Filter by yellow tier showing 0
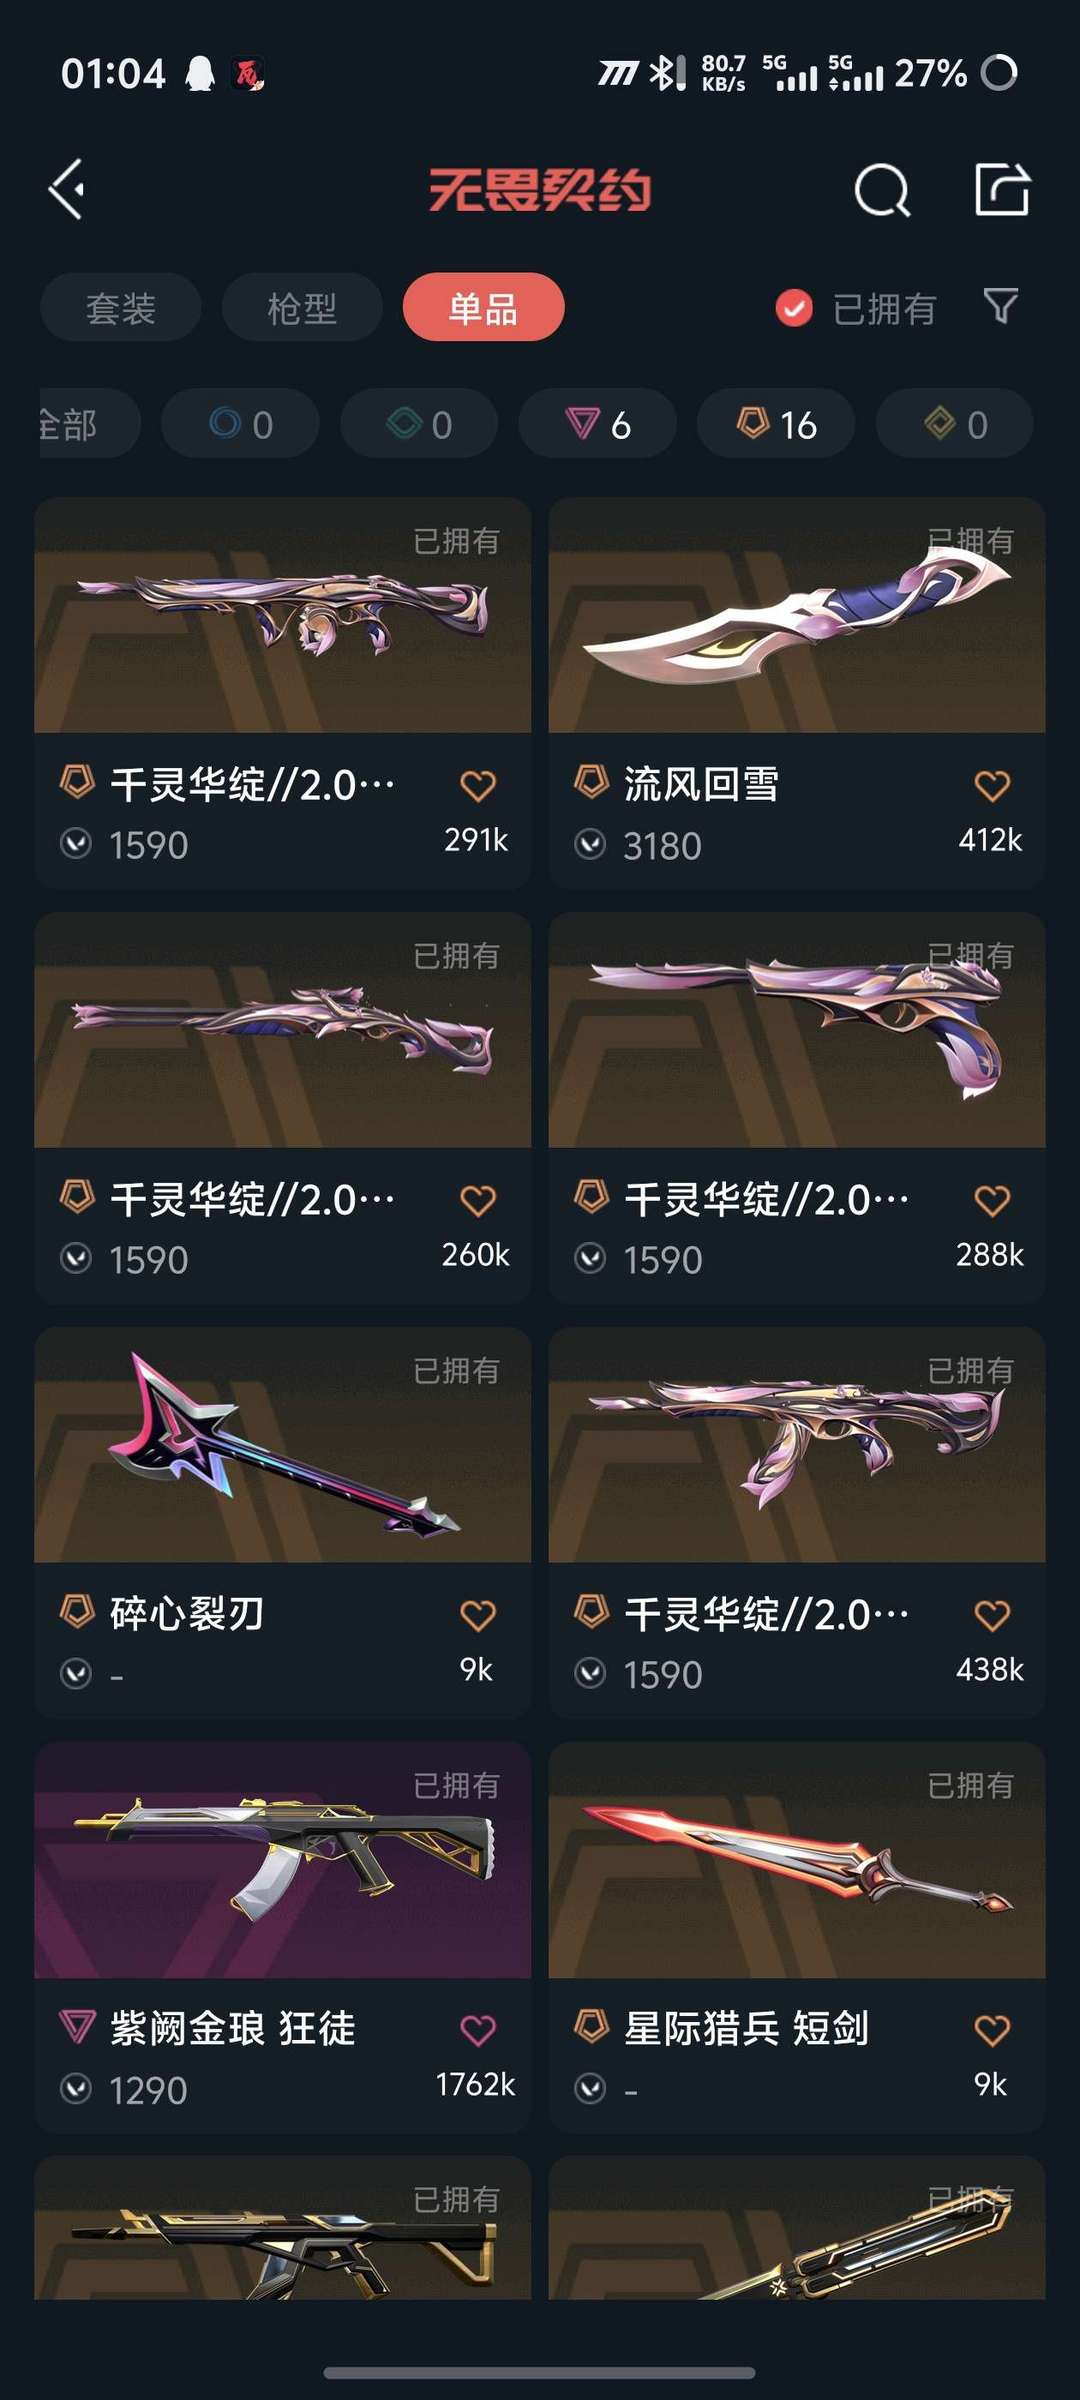This screenshot has height=2400, width=1080. pyautogui.click(x=955, y=424)
